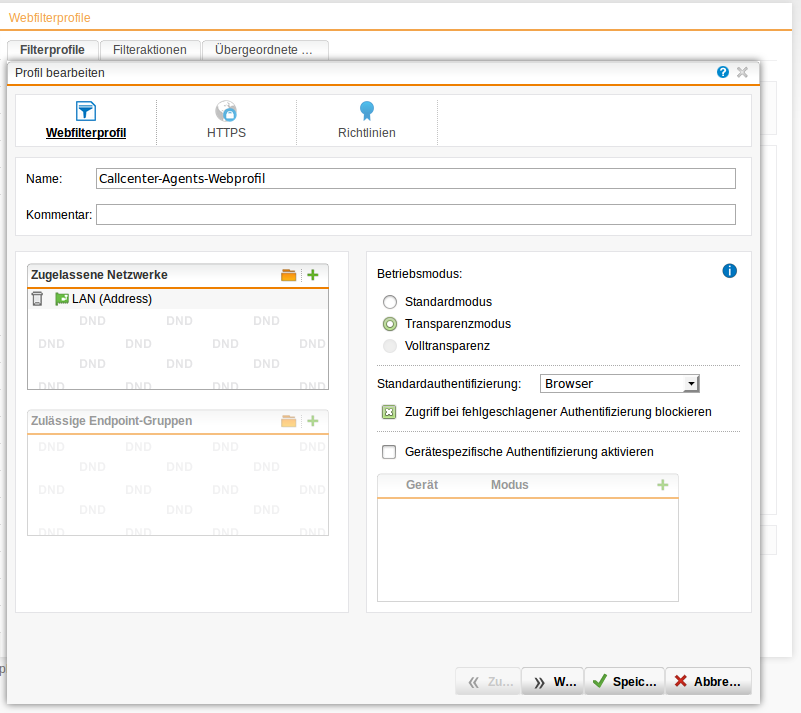Add device with plus icon in Gerät table
The width and height of the screenshot is (801, 713).
pos(662,485)
